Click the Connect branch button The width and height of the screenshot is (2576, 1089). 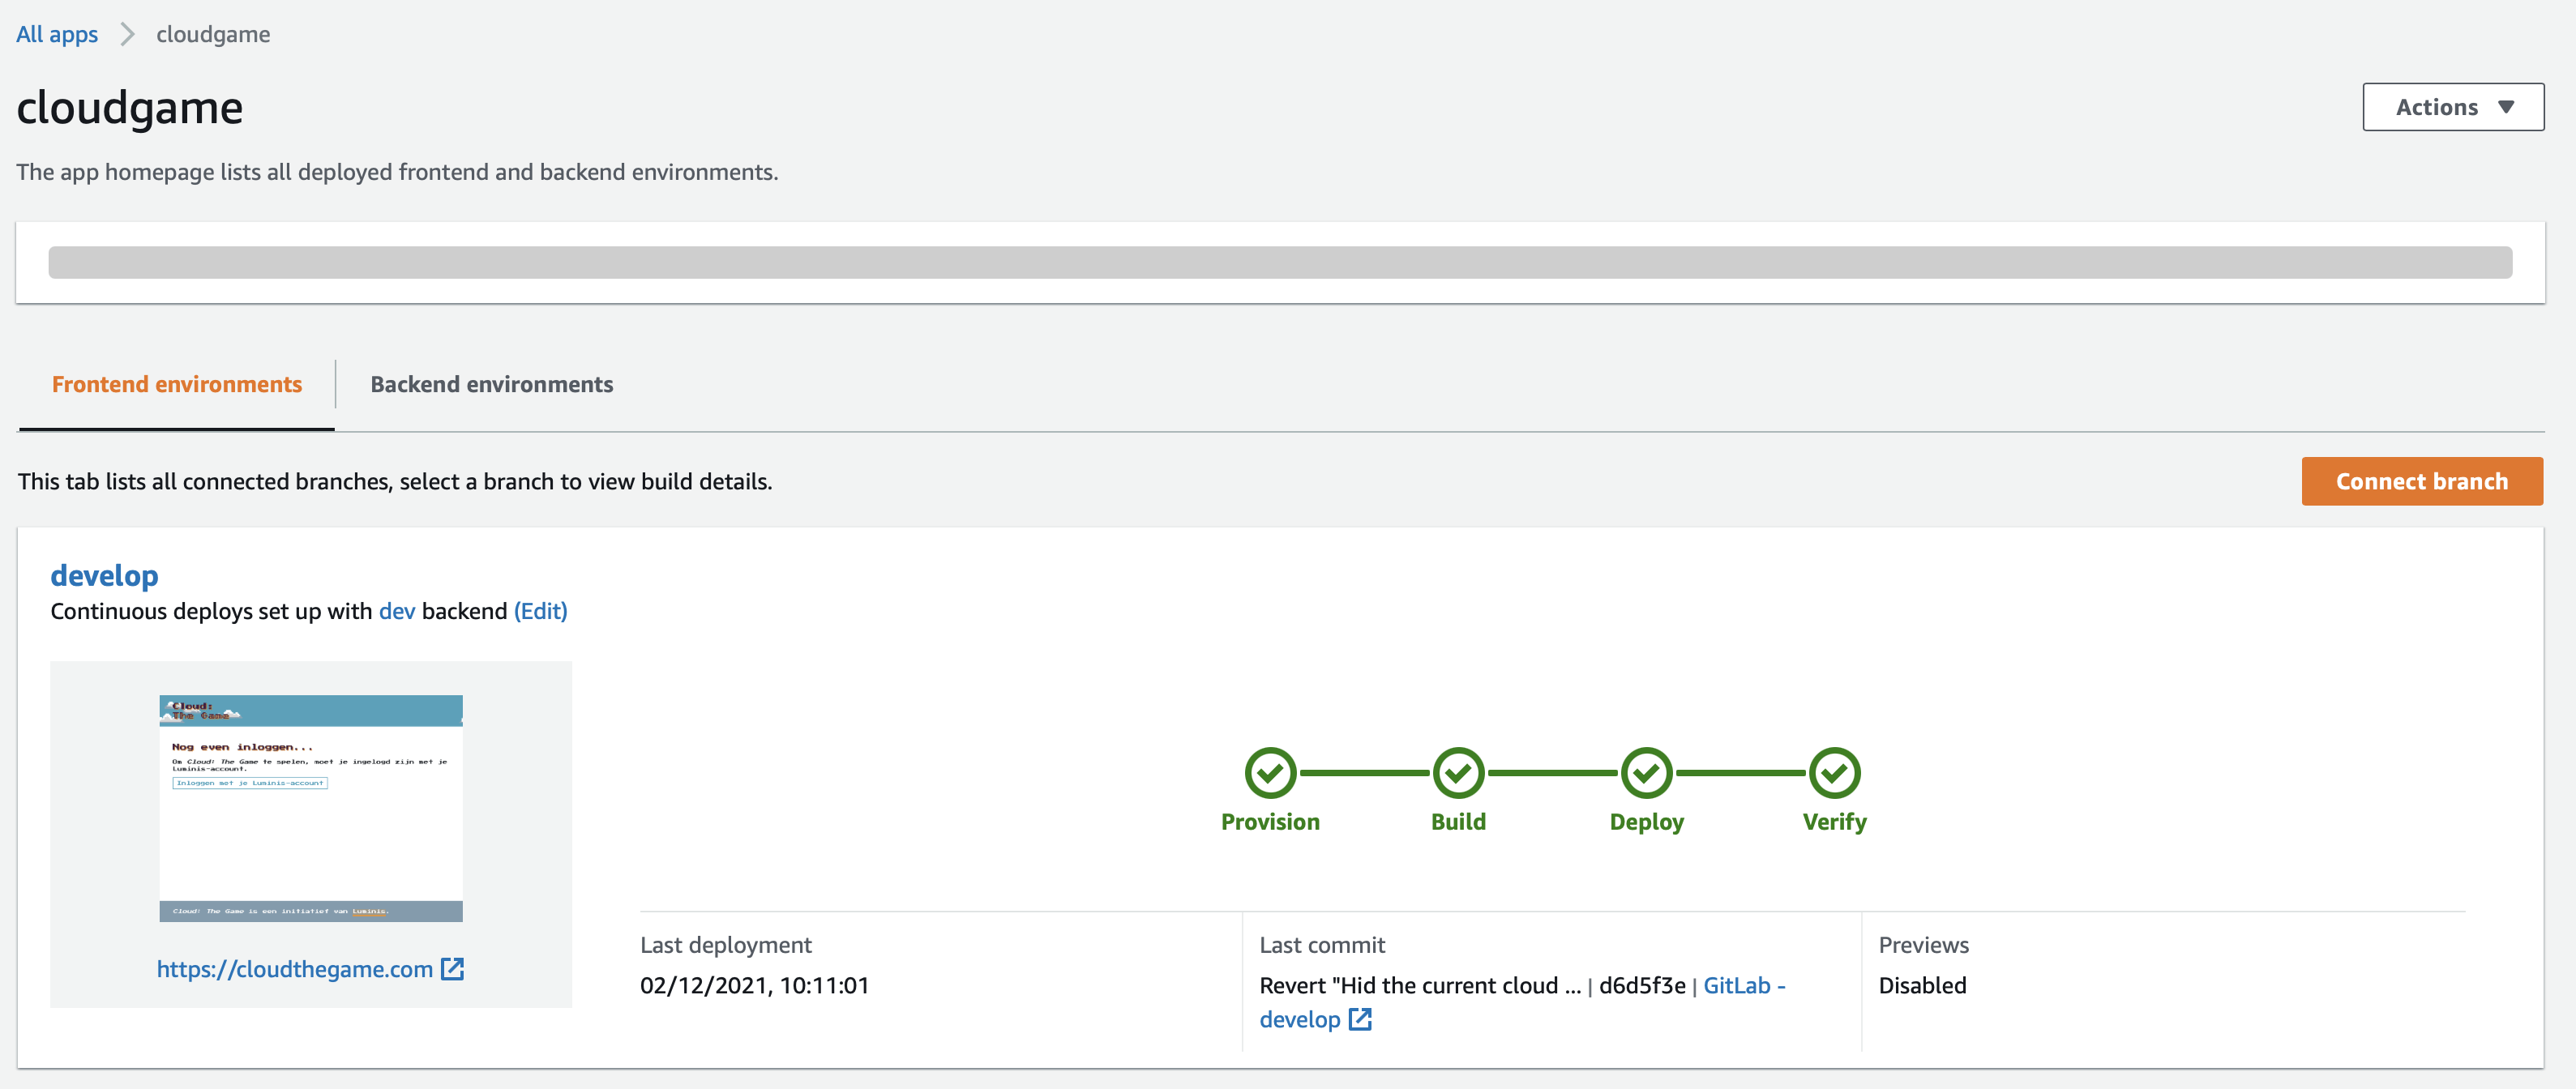coord(2421,481)
